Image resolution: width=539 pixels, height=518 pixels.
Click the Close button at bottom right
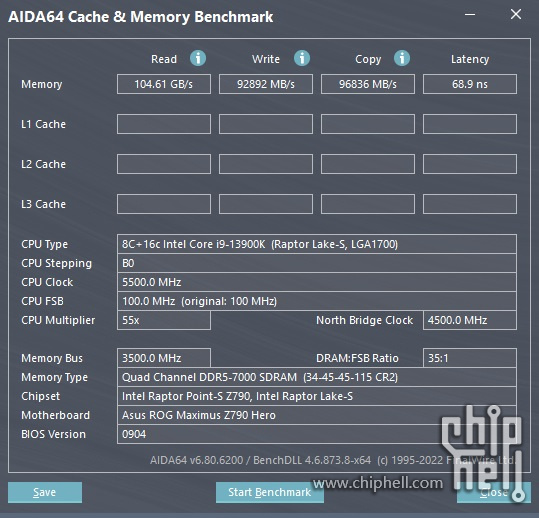click(x=494, y=492)
